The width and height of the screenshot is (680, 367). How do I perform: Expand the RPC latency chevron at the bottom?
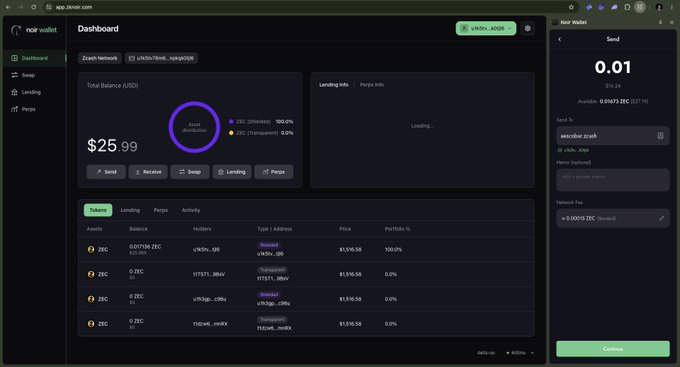coord(532,353)
